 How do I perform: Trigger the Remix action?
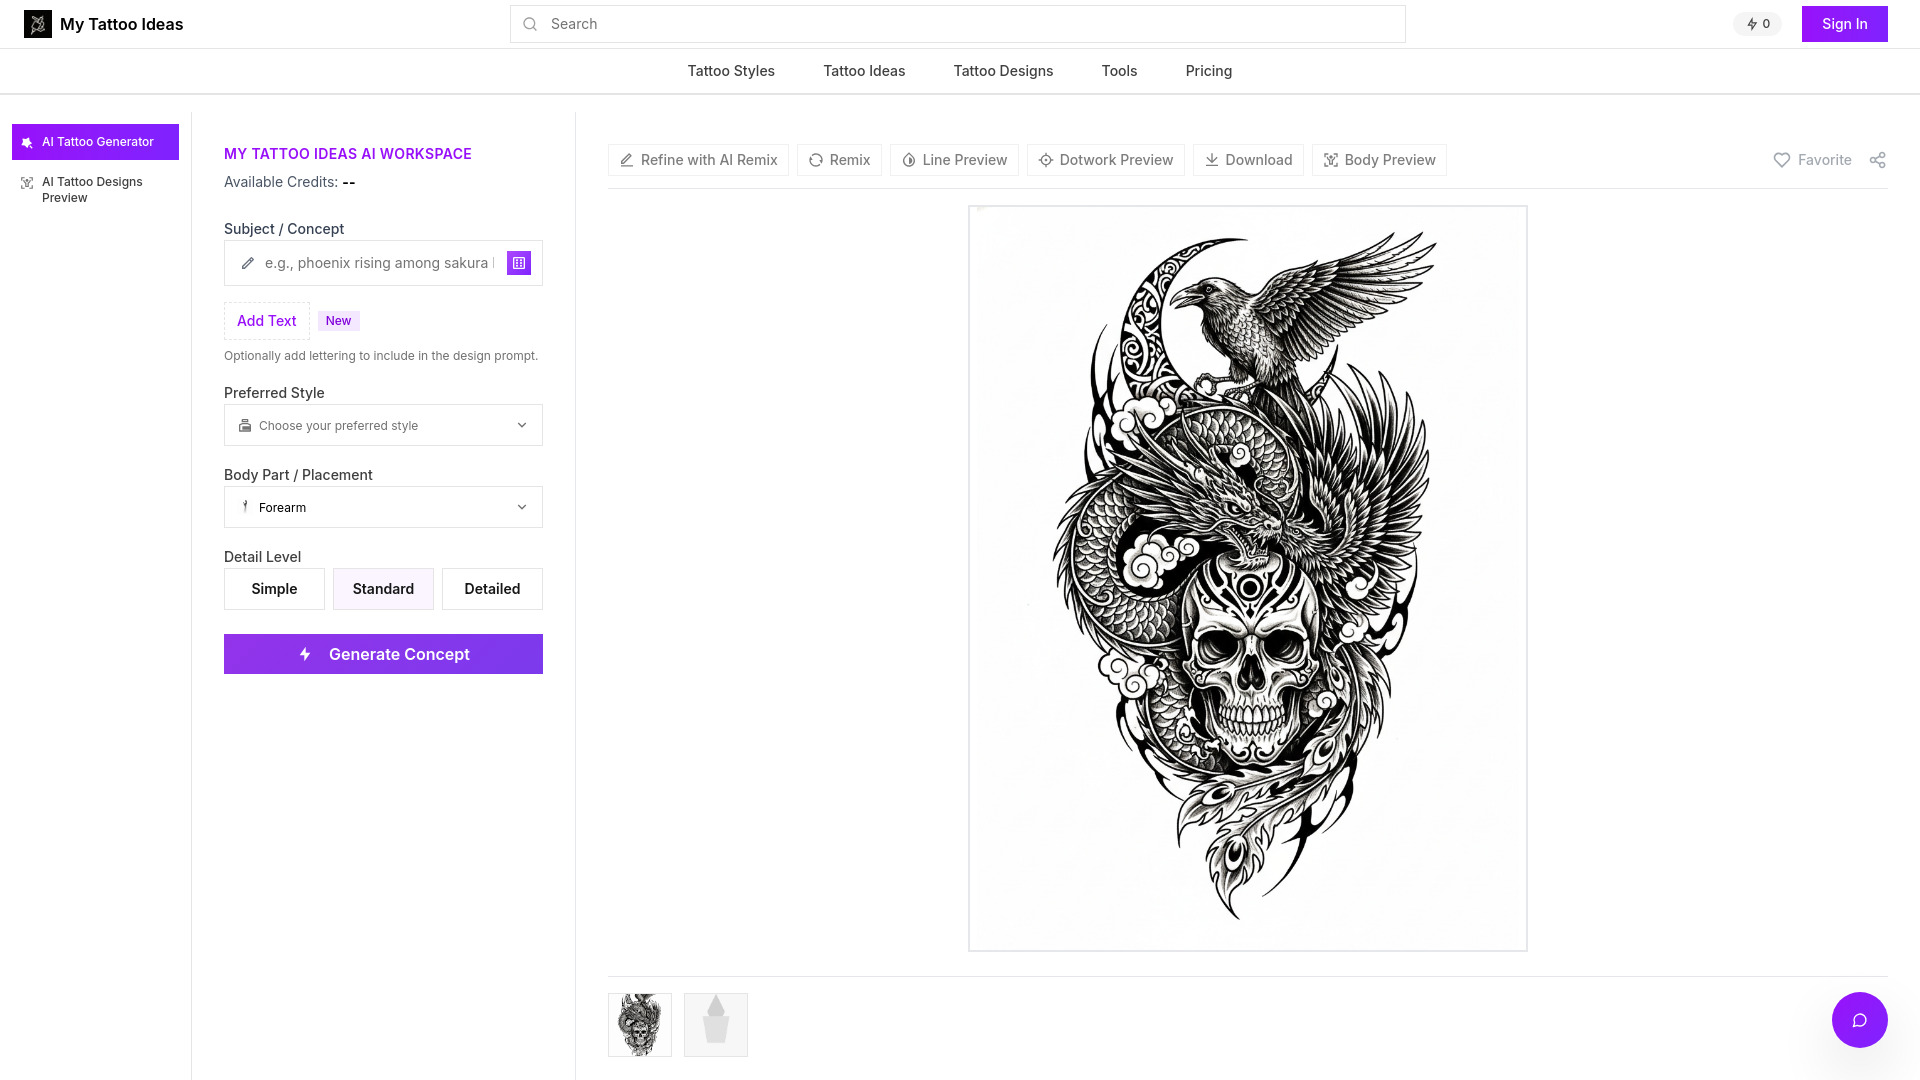click(x=839, y=160)
